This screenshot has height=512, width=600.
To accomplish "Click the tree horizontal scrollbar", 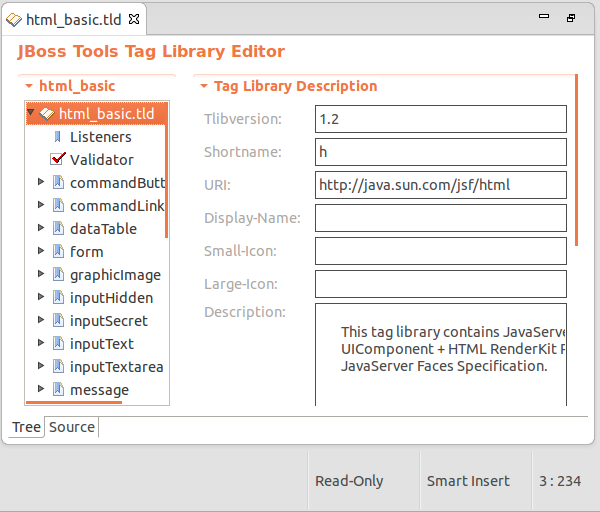I will click(x=74, y=402).
